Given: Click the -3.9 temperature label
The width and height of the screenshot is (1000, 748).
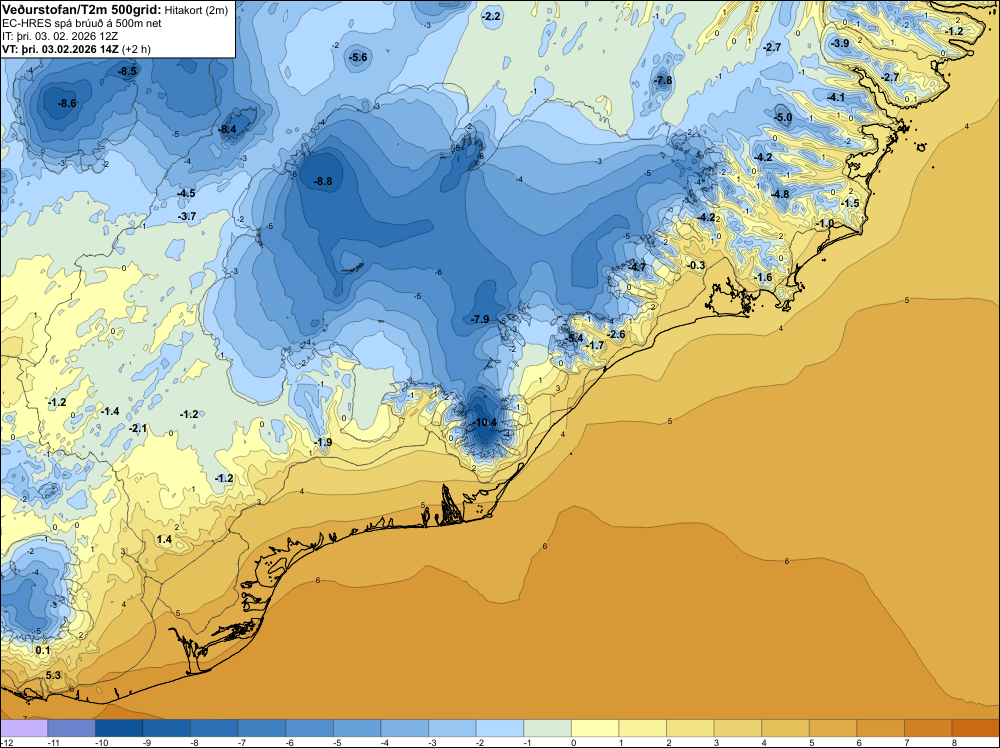Looking at the screenshot, I should pyautogui.click(x=841, y=43).
